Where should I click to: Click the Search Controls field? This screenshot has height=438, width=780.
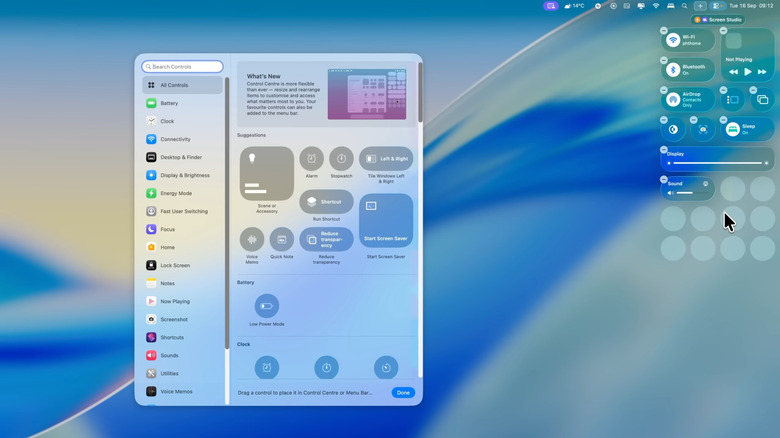(183, 67)
